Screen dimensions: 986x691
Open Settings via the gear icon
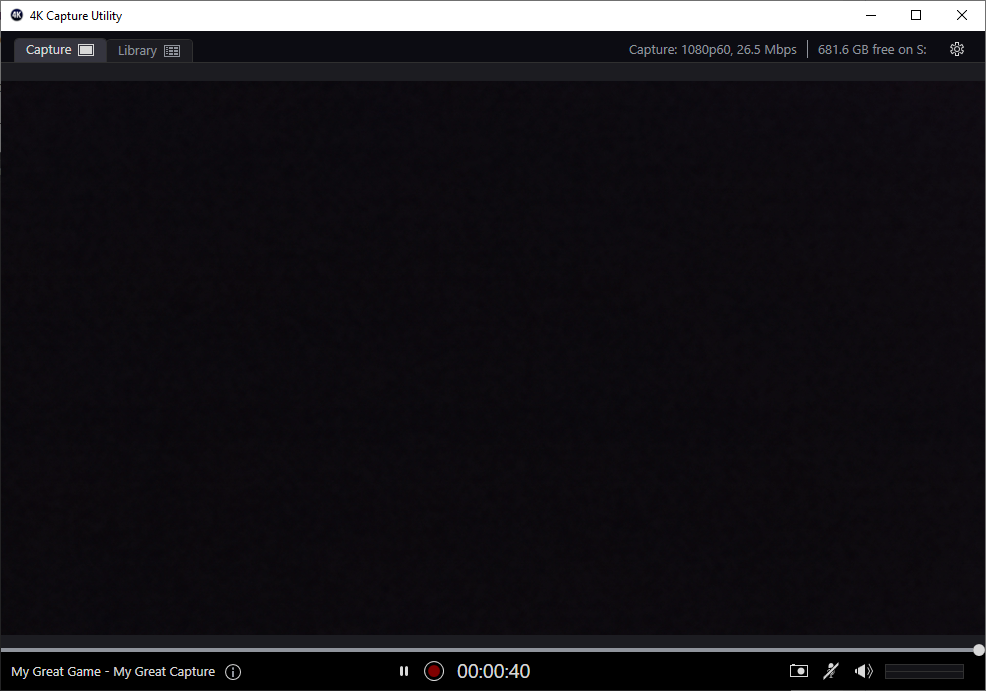pyautogui.click(x=956, y=48)
